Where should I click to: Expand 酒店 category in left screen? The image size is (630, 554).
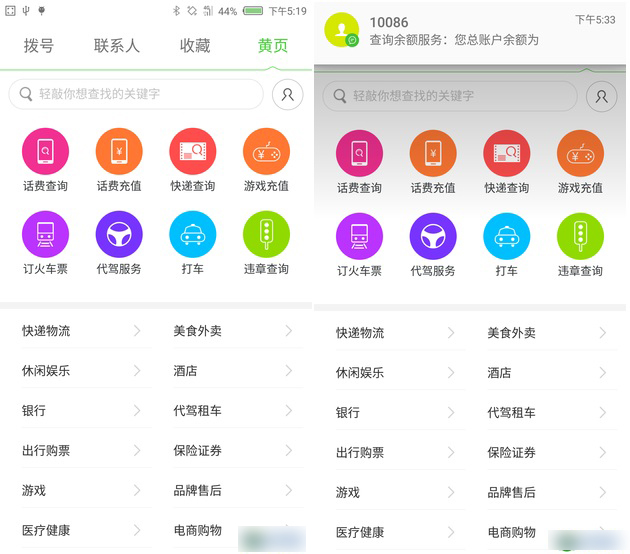point(238,371)
